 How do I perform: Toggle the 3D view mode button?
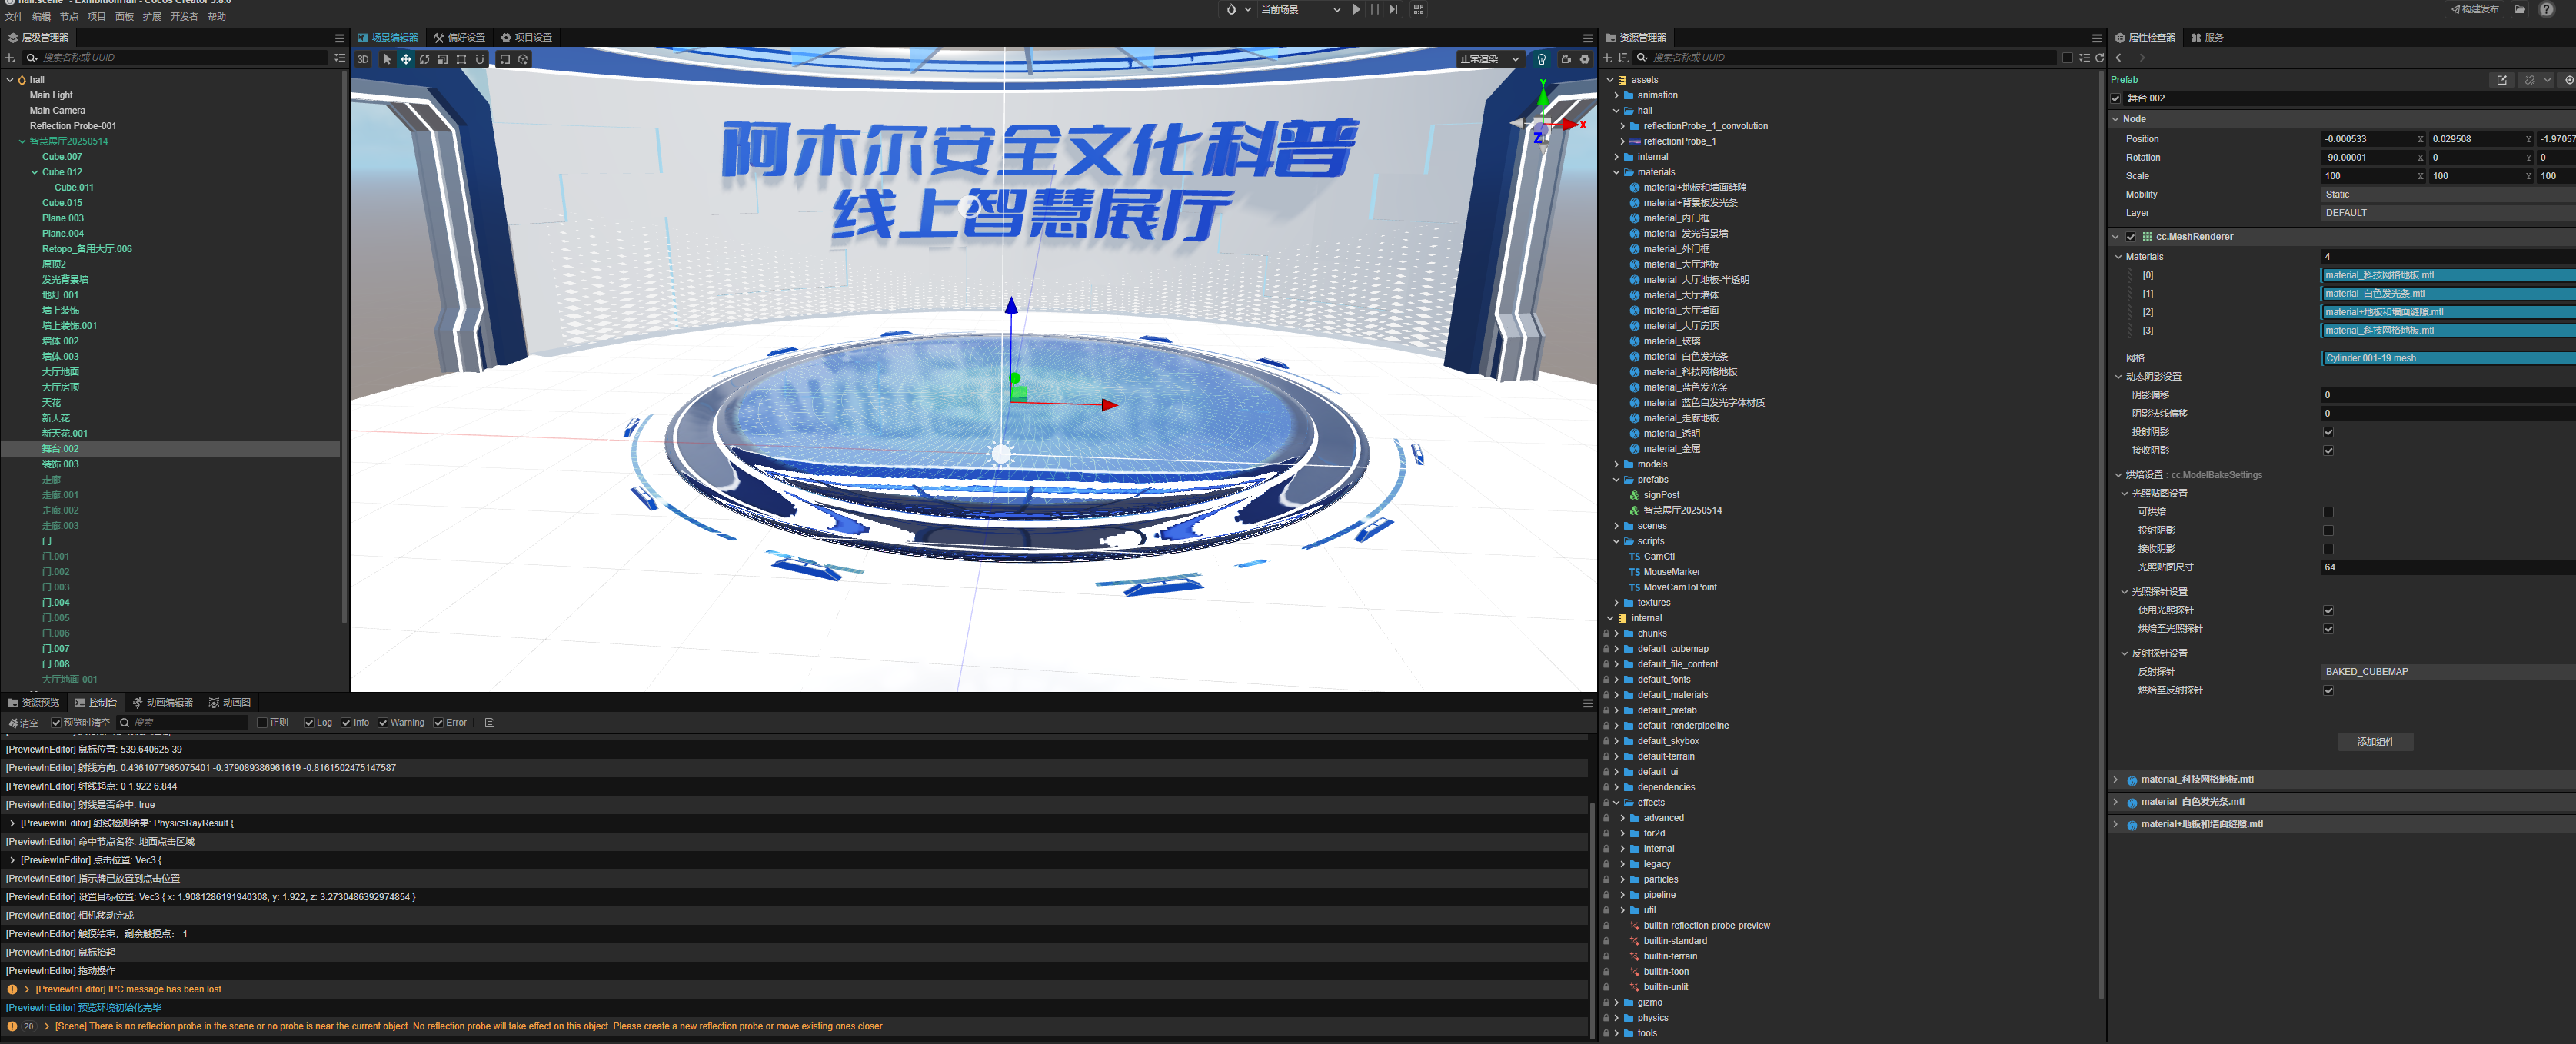(363, 59)
